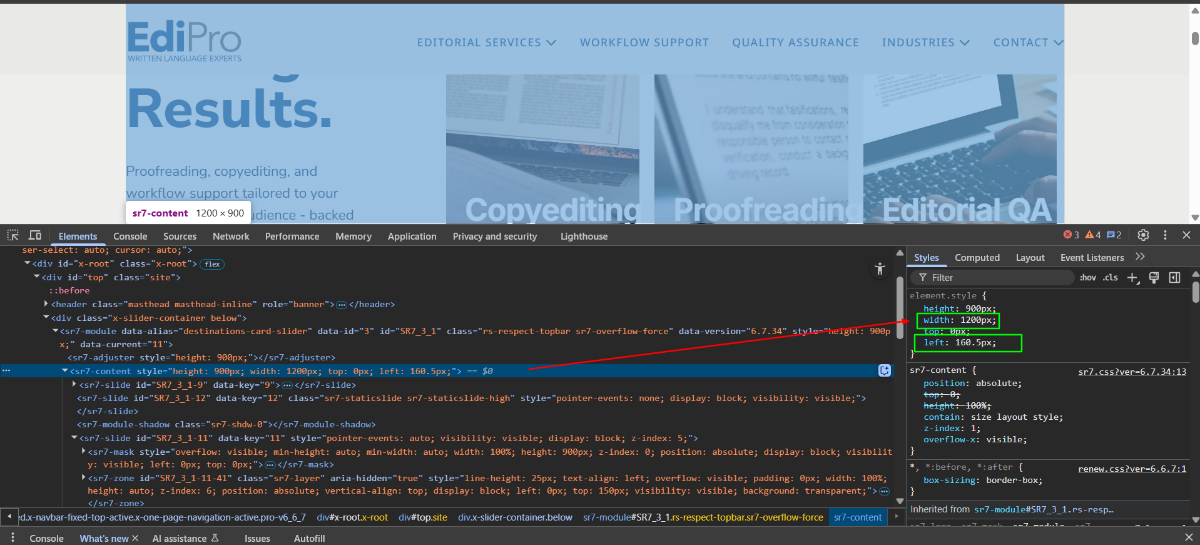Click the ellipsis actions on selected DOM row
The image size is (1200, 545).
tap(7, 370)
